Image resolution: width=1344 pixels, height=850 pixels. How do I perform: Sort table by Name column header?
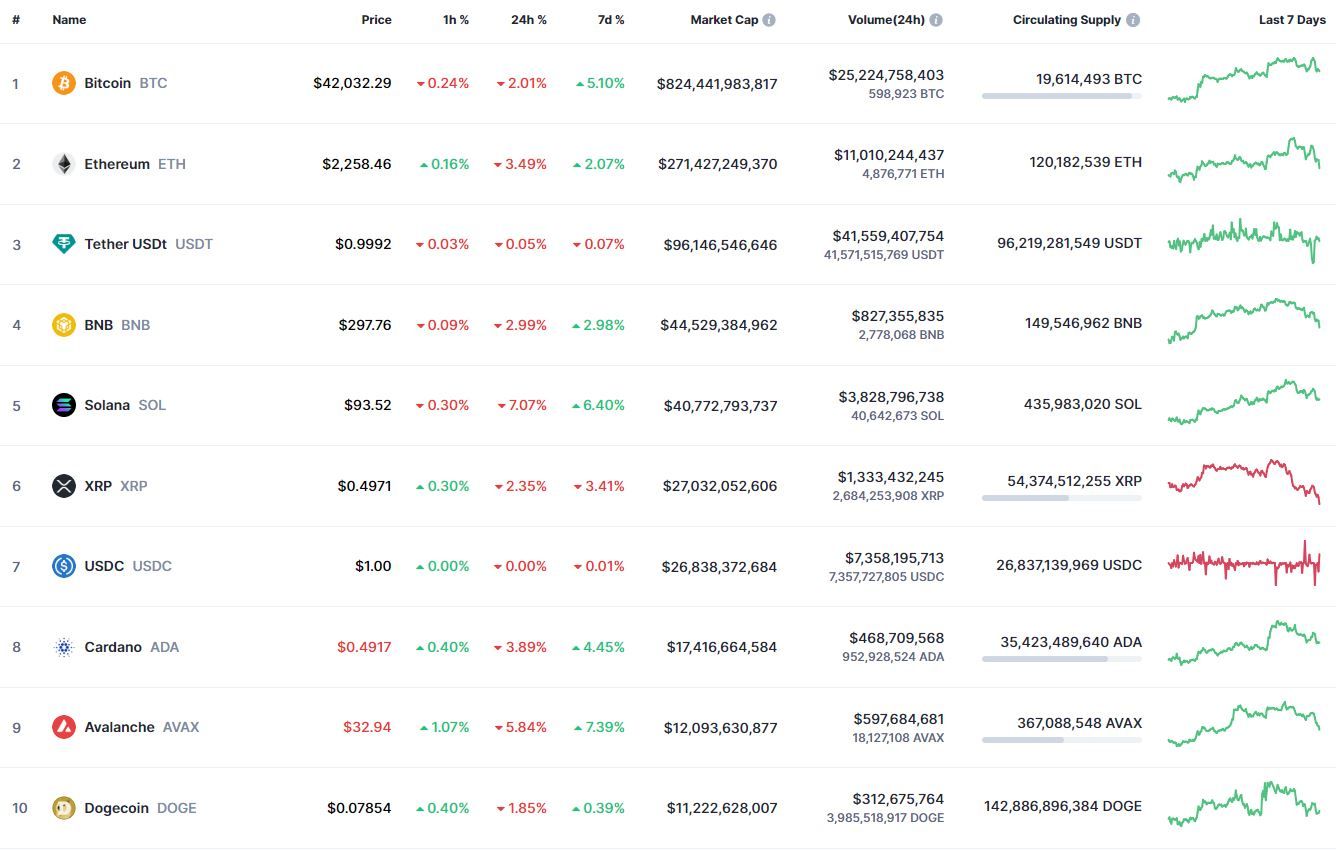tap(69, 20)
